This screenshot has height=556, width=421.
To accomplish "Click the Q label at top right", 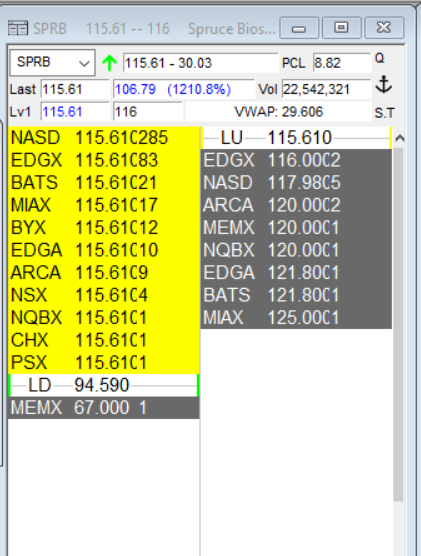I will (380, 58).
